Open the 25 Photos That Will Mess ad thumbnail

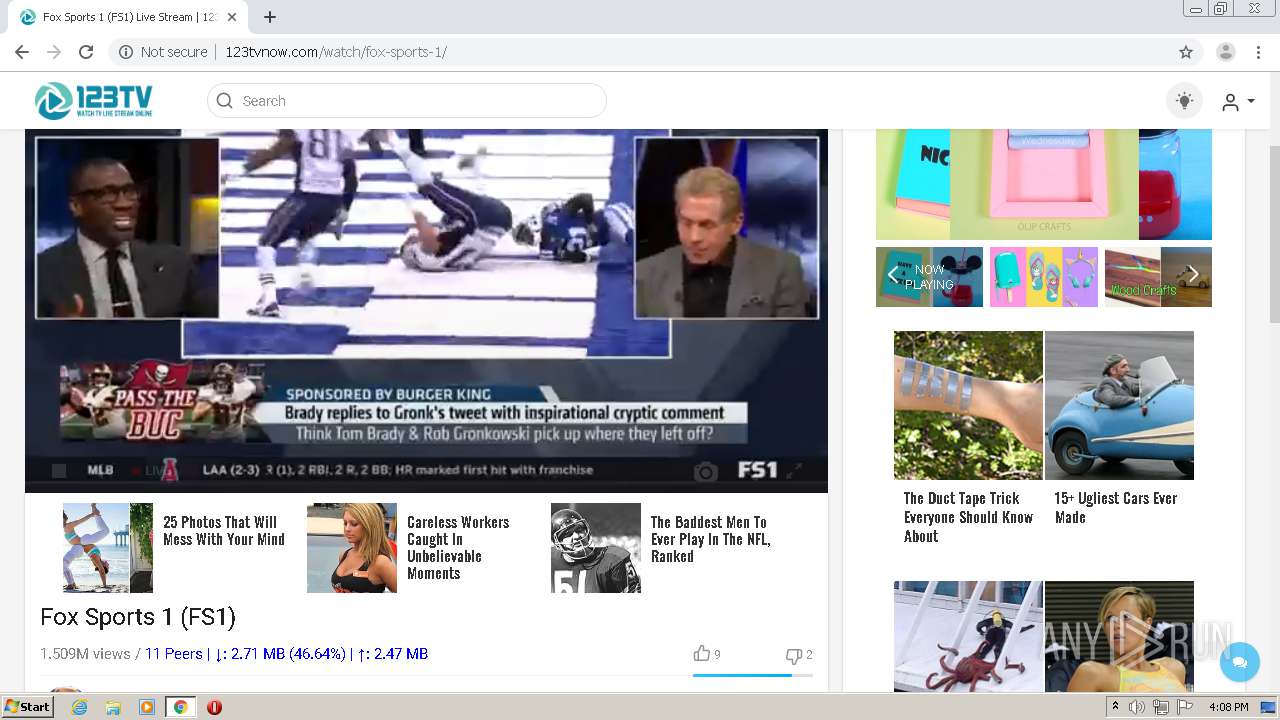[108, 548]
